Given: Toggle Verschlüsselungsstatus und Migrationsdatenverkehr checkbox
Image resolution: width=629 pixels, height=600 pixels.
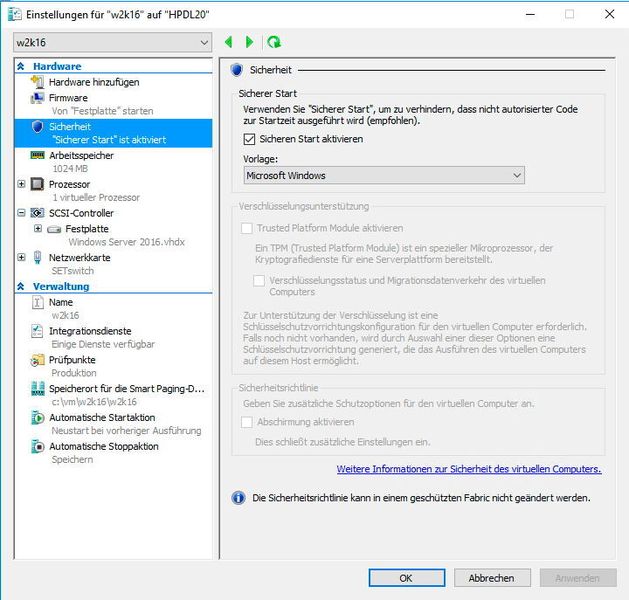Looking at the screenshot, I should pyautogui.click(x=259, y=280).
